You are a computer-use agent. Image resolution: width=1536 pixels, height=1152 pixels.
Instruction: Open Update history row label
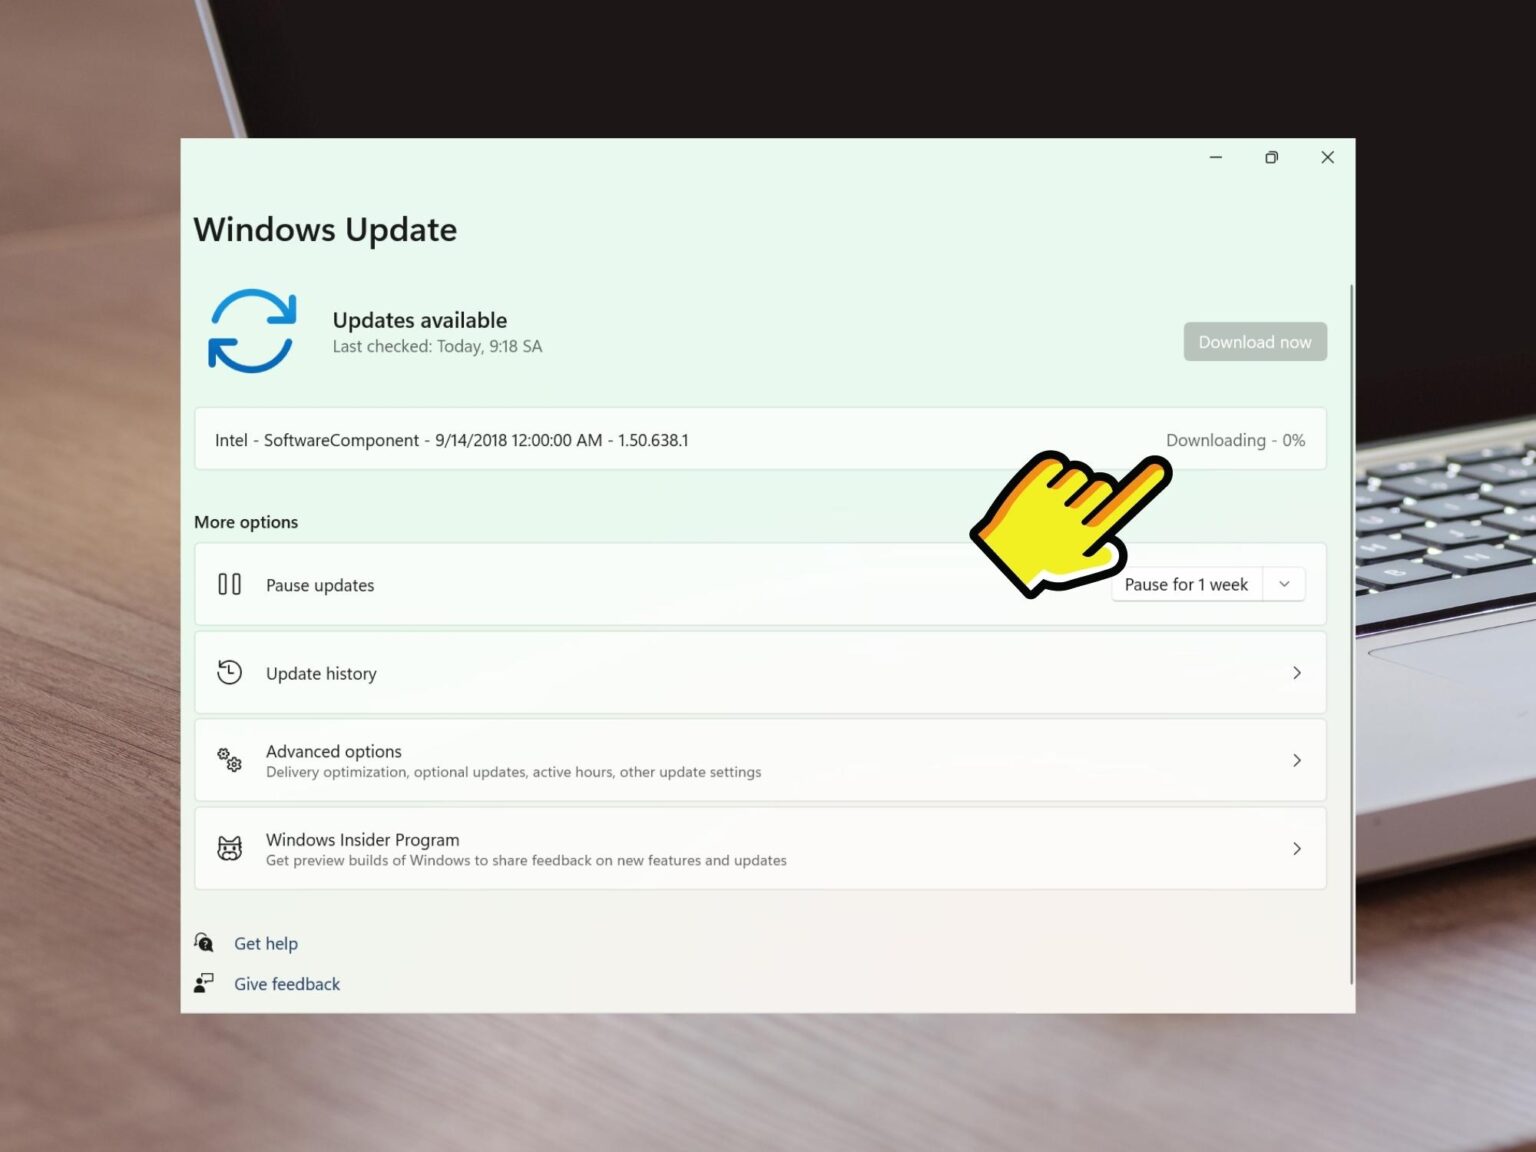pyautogui.click(x=321, y=673)
